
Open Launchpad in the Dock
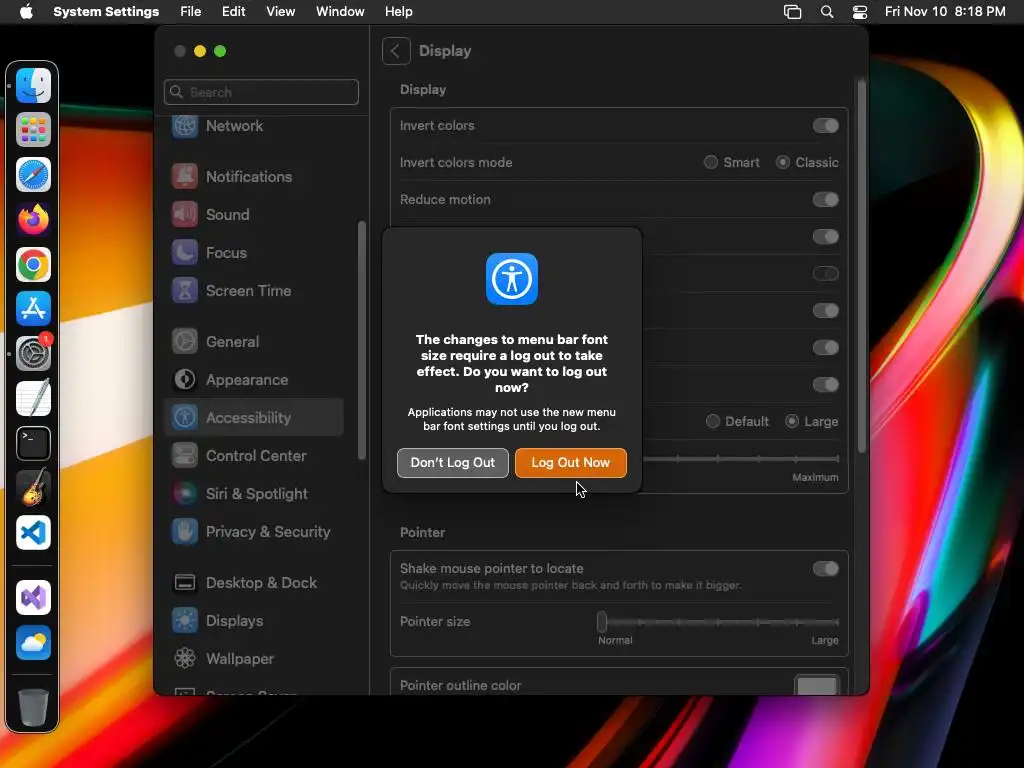(33, 130)
